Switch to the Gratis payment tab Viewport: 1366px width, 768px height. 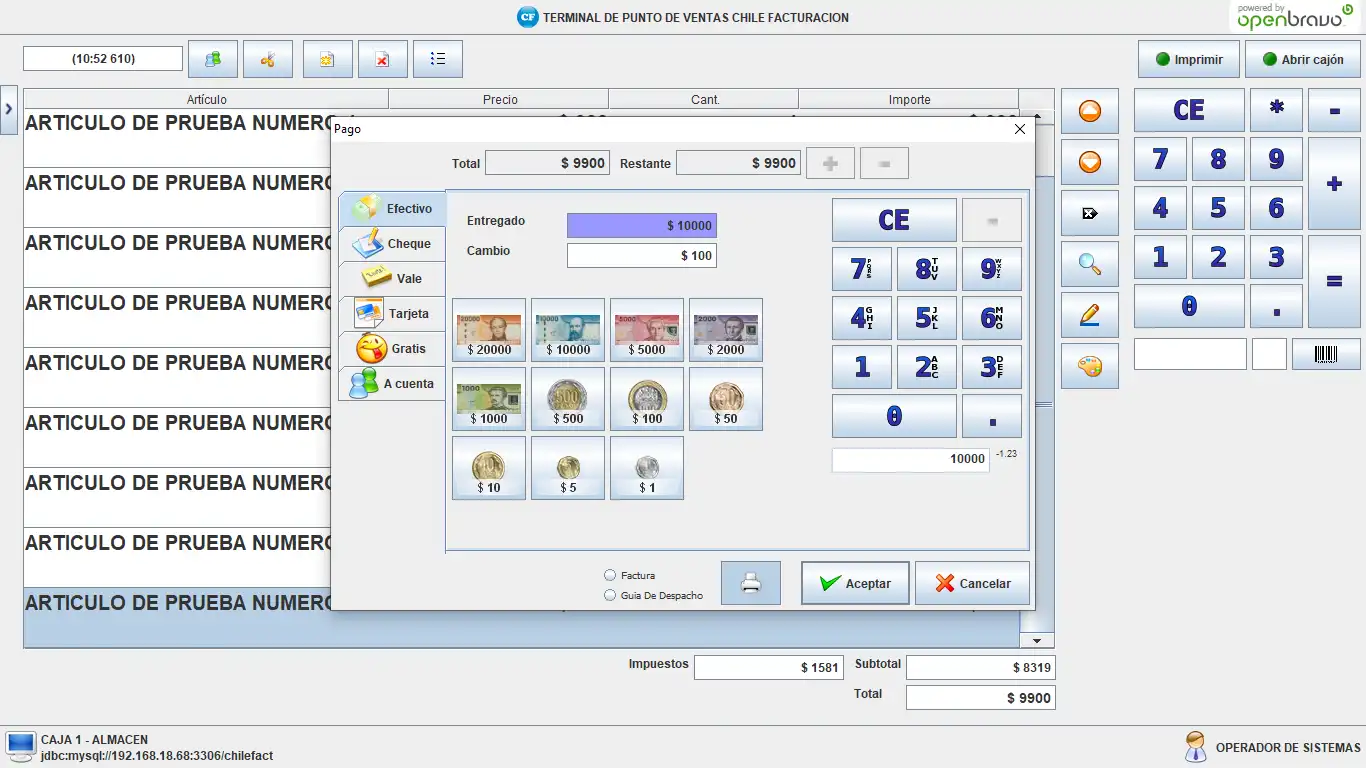pos(392,348)
